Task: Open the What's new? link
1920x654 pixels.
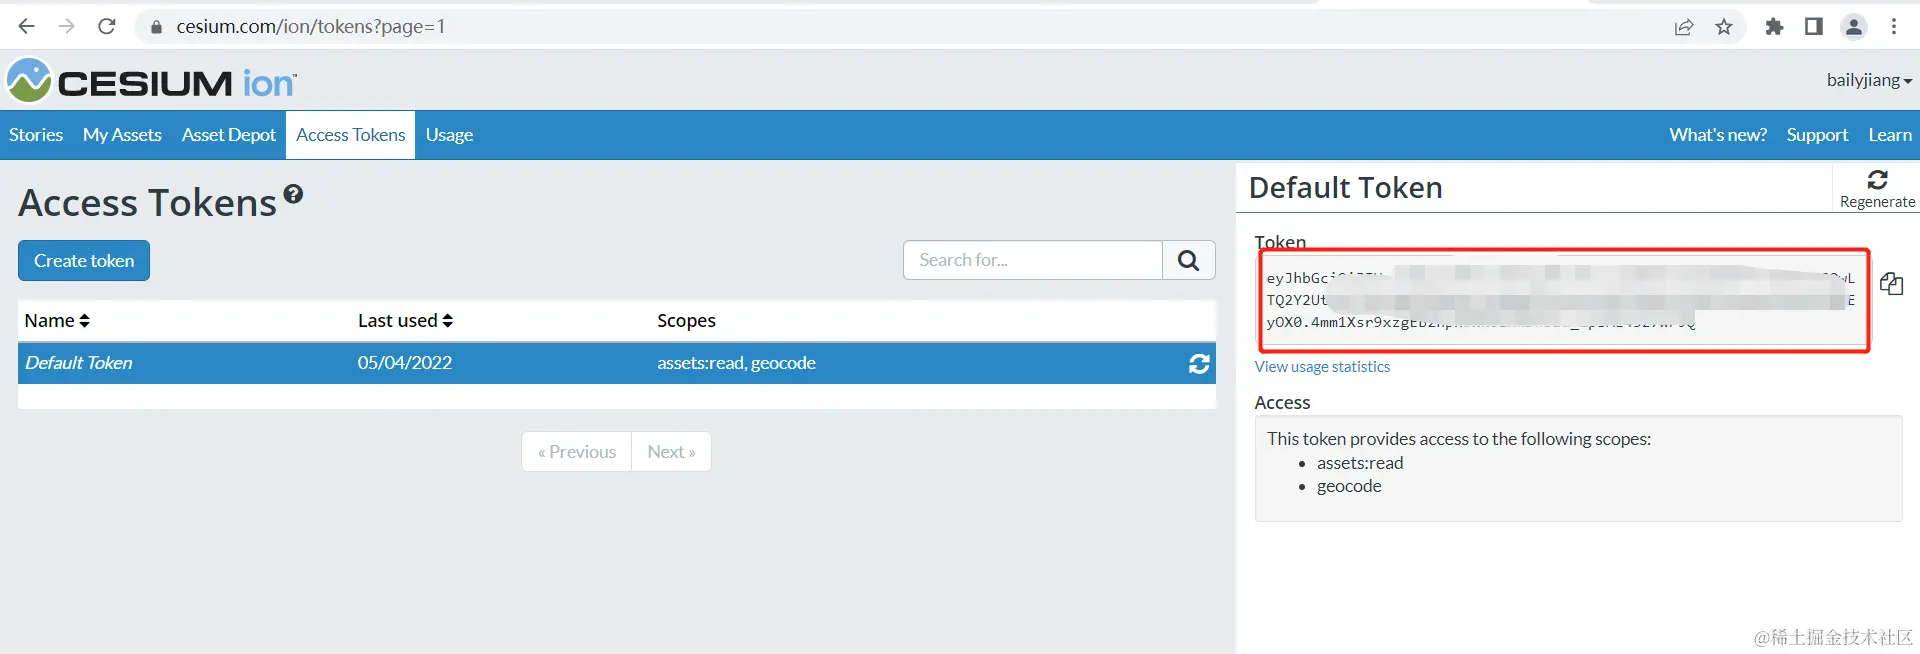Action: pyautogui.click(x=1717, y=135)
